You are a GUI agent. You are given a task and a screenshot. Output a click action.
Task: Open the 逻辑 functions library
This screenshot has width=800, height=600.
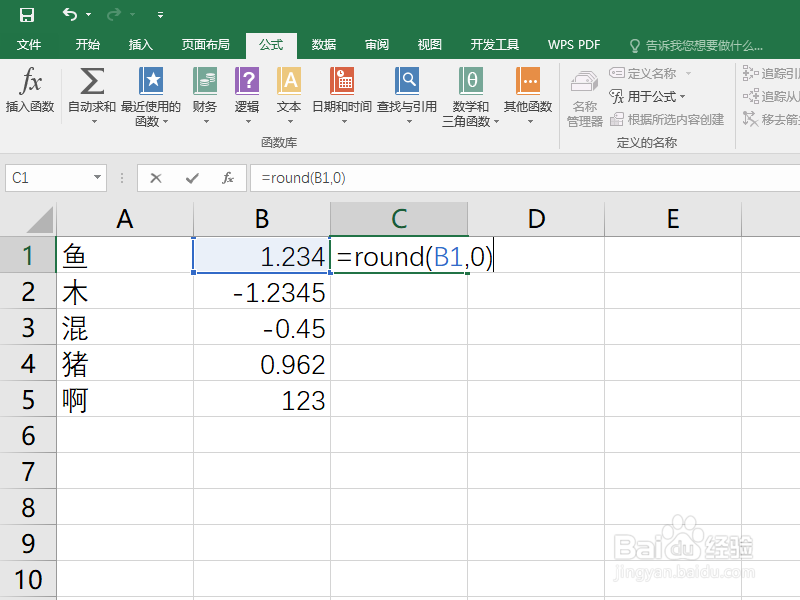click(x=247, y=96)
